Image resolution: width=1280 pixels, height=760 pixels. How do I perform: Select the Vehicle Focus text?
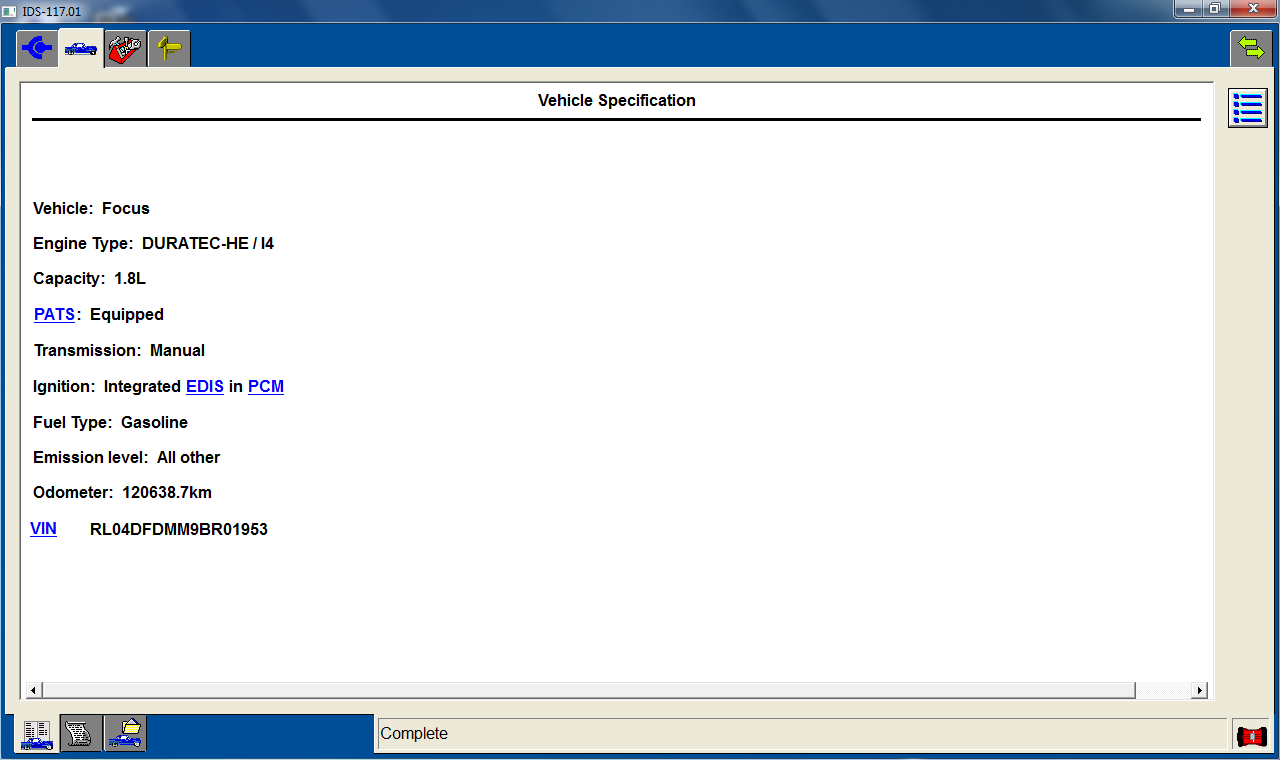coord(91,208)
